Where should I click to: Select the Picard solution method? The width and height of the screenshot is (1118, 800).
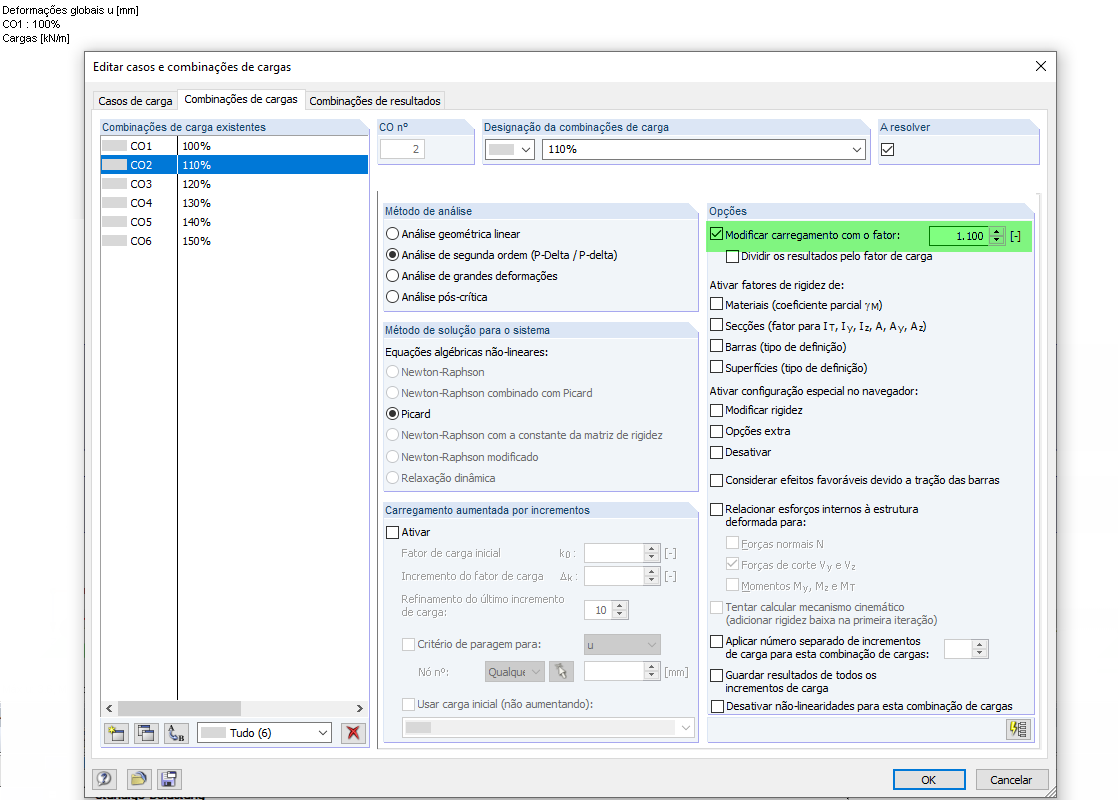(x=392, y=414)
